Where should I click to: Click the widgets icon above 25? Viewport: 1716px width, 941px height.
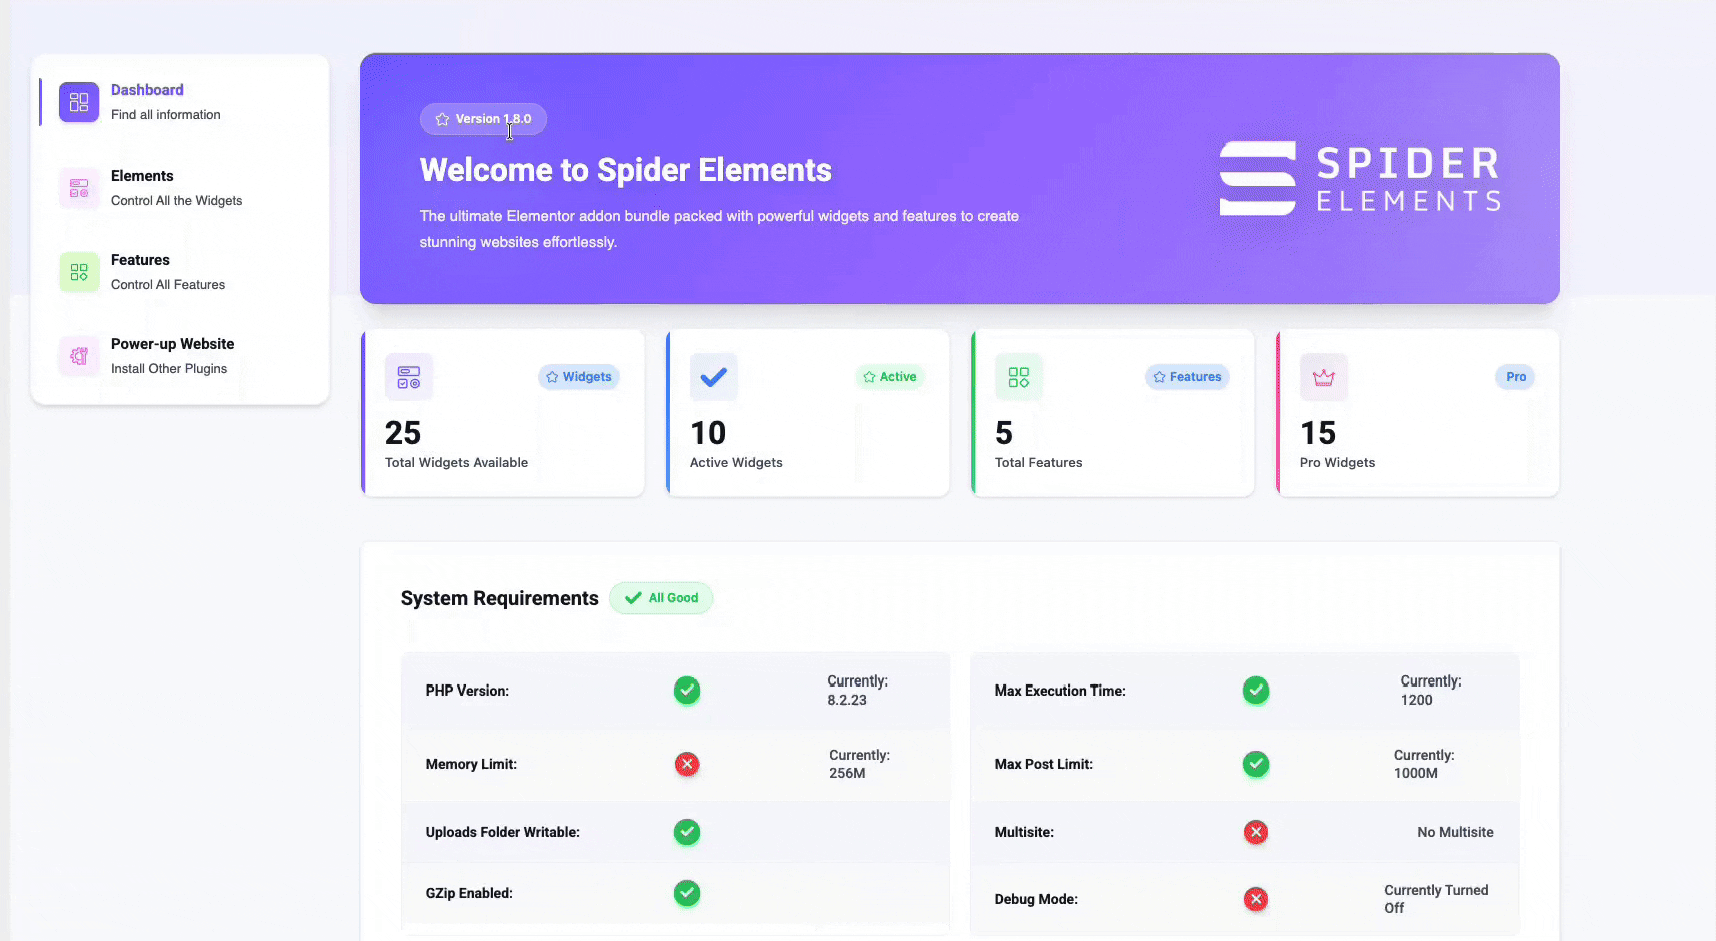click(409, 377)
